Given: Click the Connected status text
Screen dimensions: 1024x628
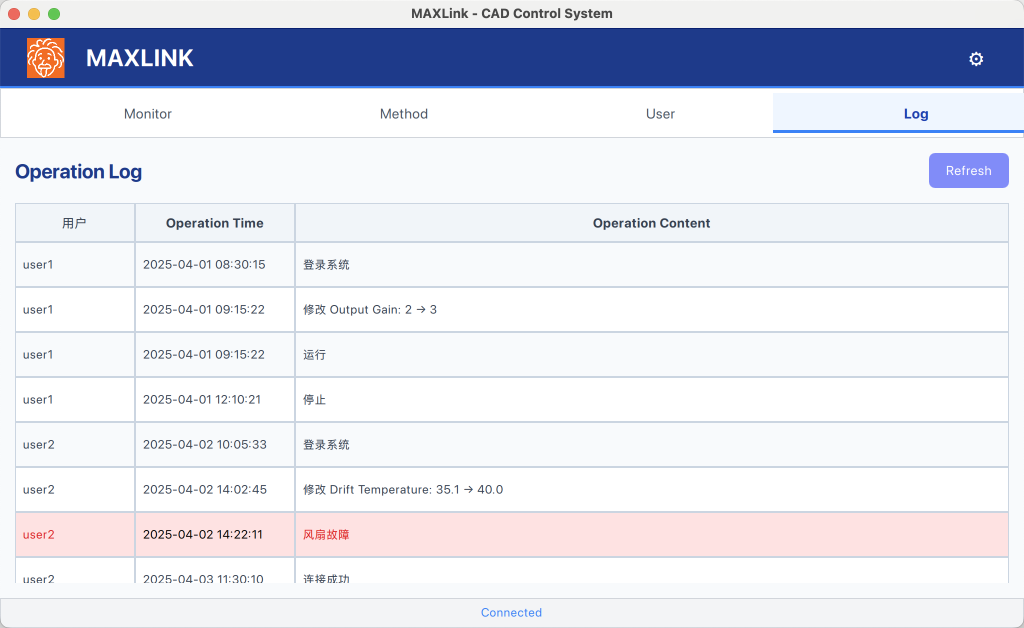Looking at the screenshot, I should click(511, 613).
